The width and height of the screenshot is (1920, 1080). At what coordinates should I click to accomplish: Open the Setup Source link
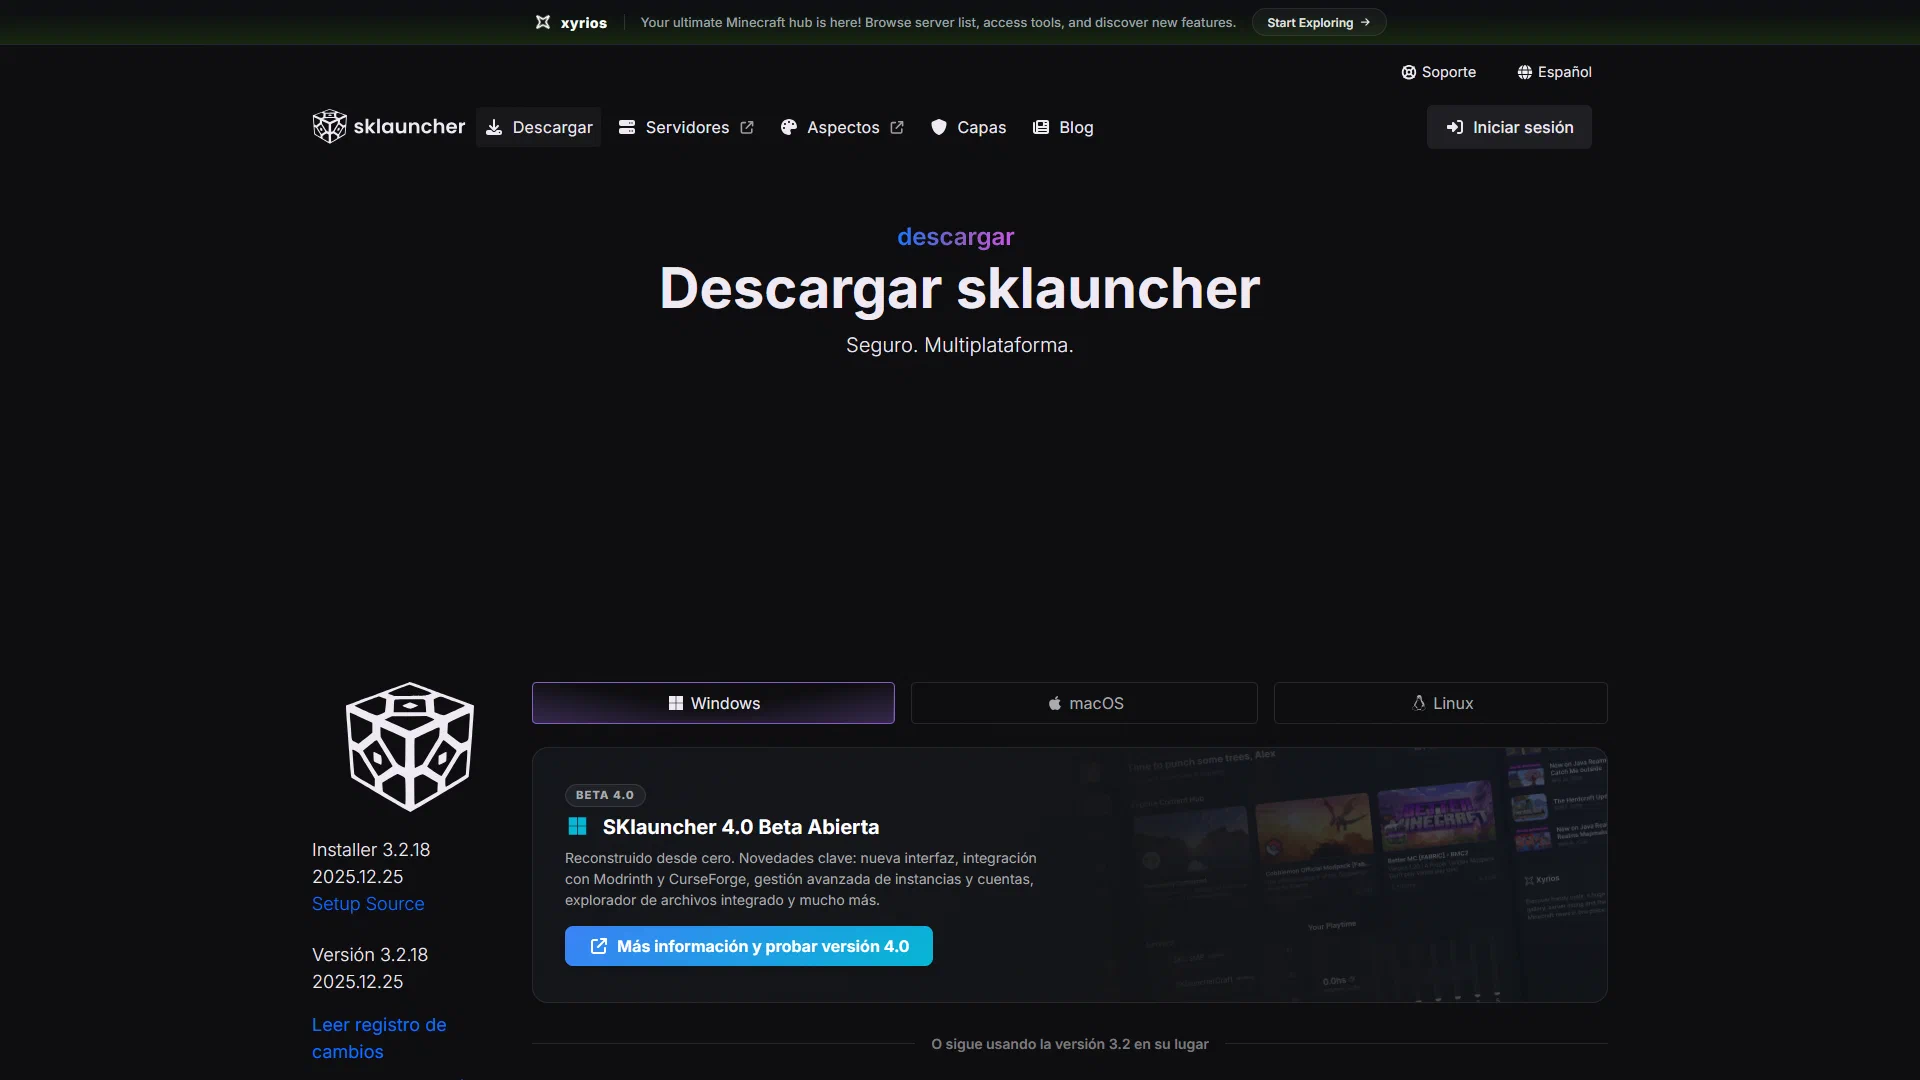click(368, 904)
